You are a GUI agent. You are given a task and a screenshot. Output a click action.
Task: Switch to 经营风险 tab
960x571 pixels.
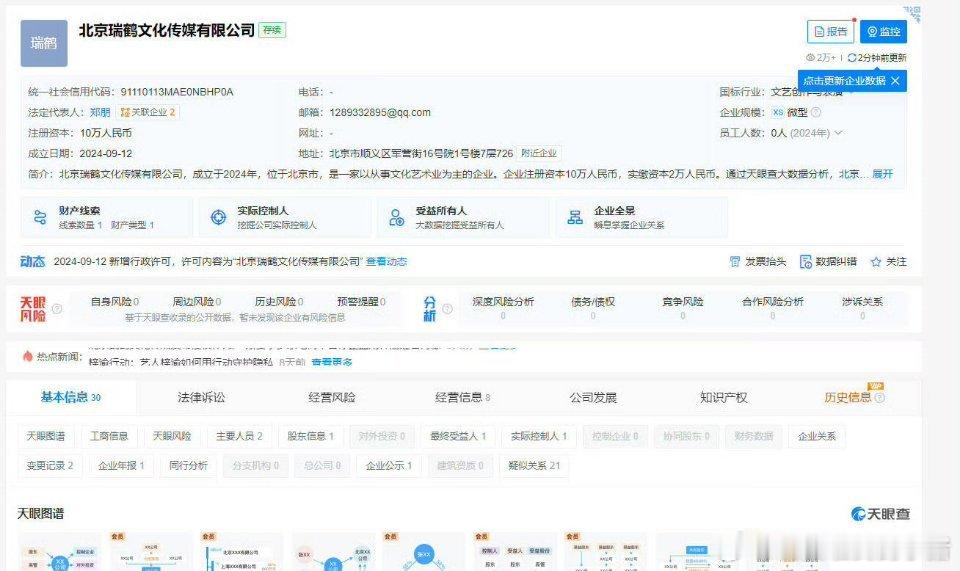coord(332,397)
